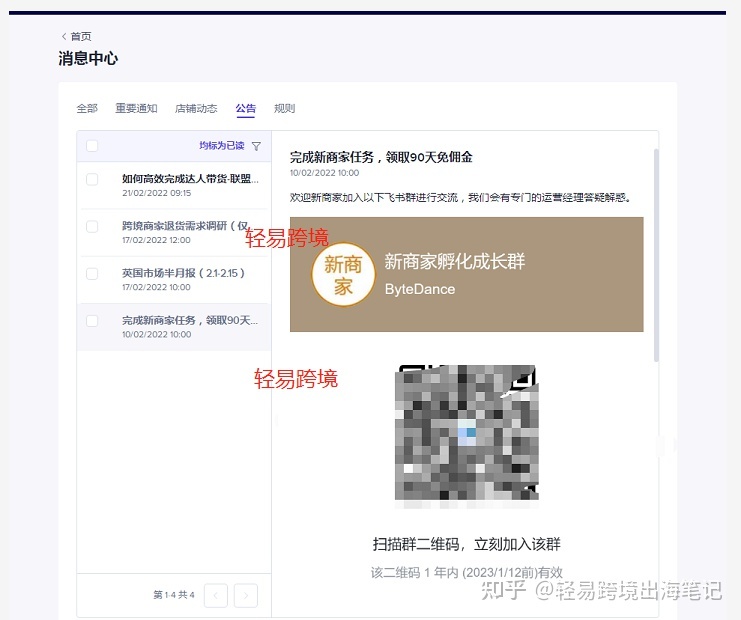Check the box for 英国市场半月报 message
This screenshot has width=741, height=620.
tap(92, 274)
